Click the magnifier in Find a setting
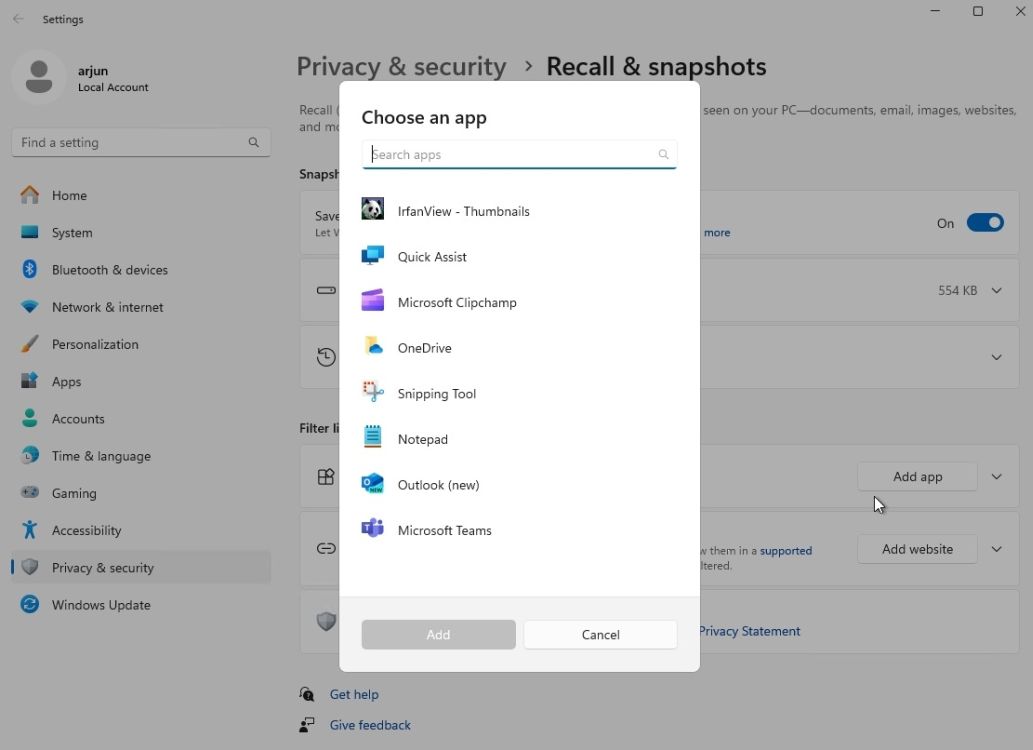This screenshot has height=750, width=1033. [x=254, y=142]
